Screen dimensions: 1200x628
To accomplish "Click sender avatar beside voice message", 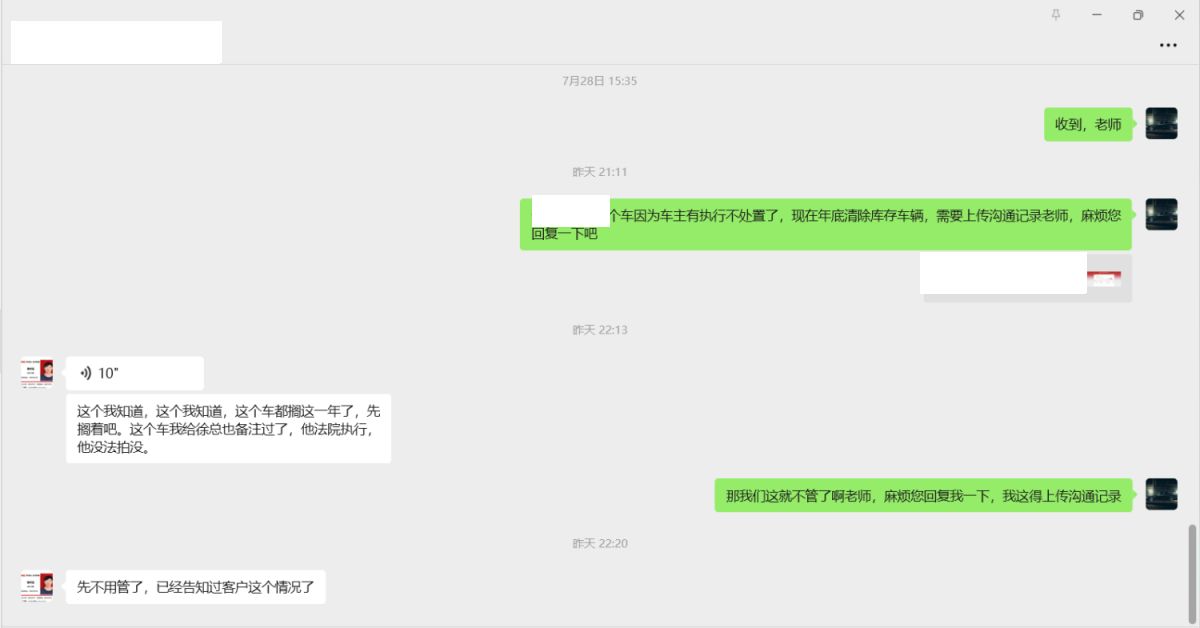I will [37, 373].
